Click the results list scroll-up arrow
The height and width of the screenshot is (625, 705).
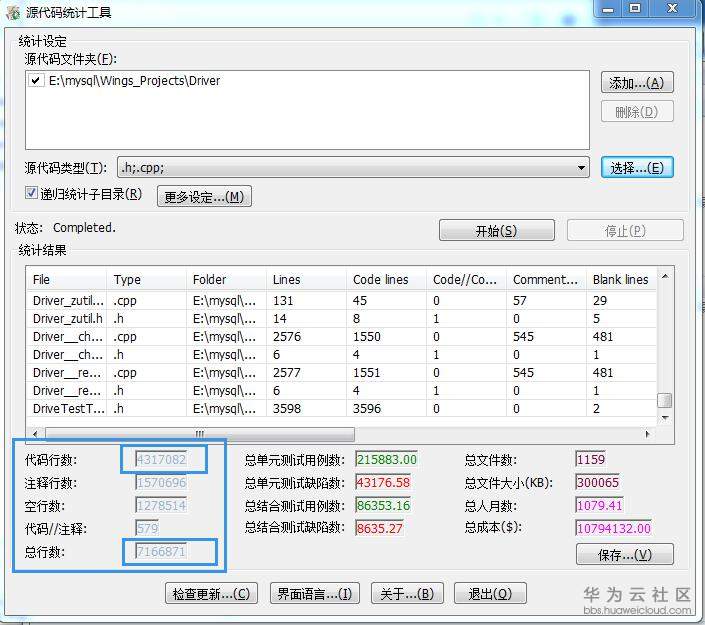tap(665, 276)
